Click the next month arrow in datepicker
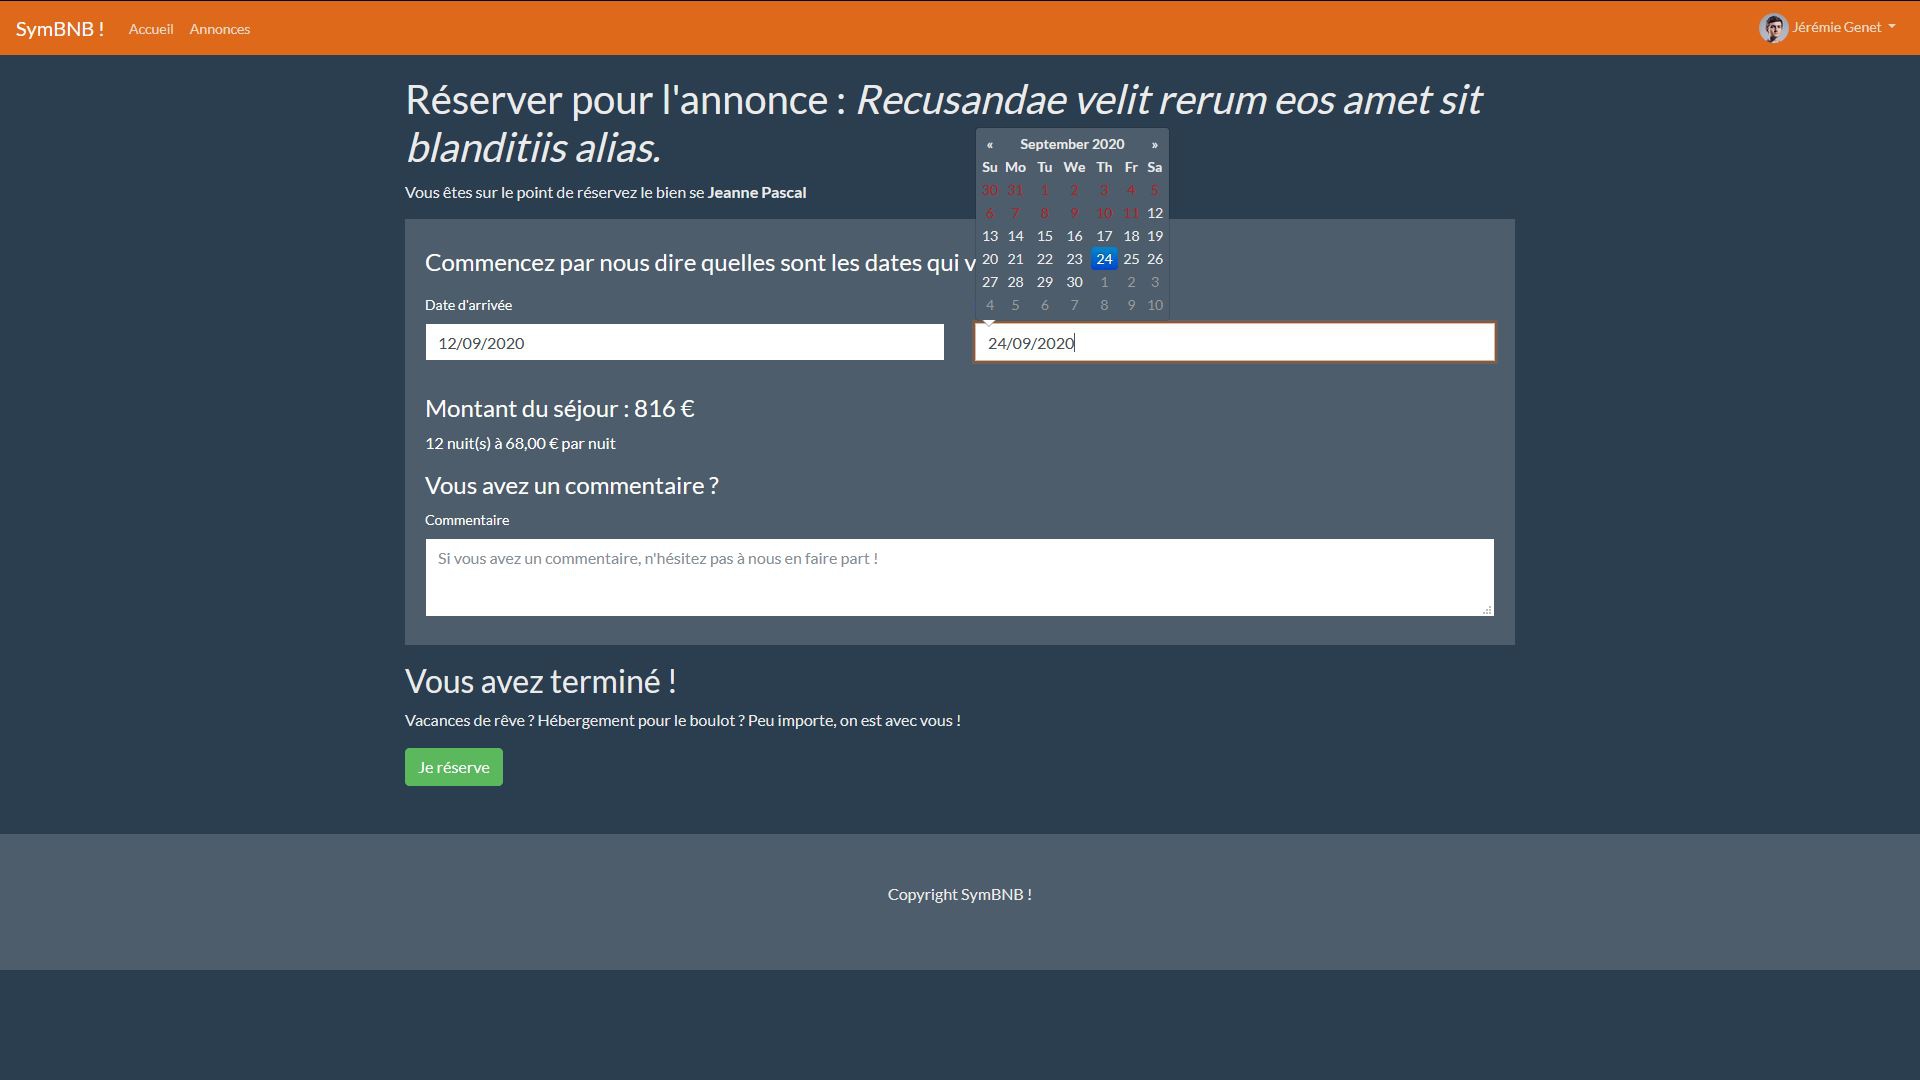Screen dimensions: 1920x1080 click(1154, 144)
